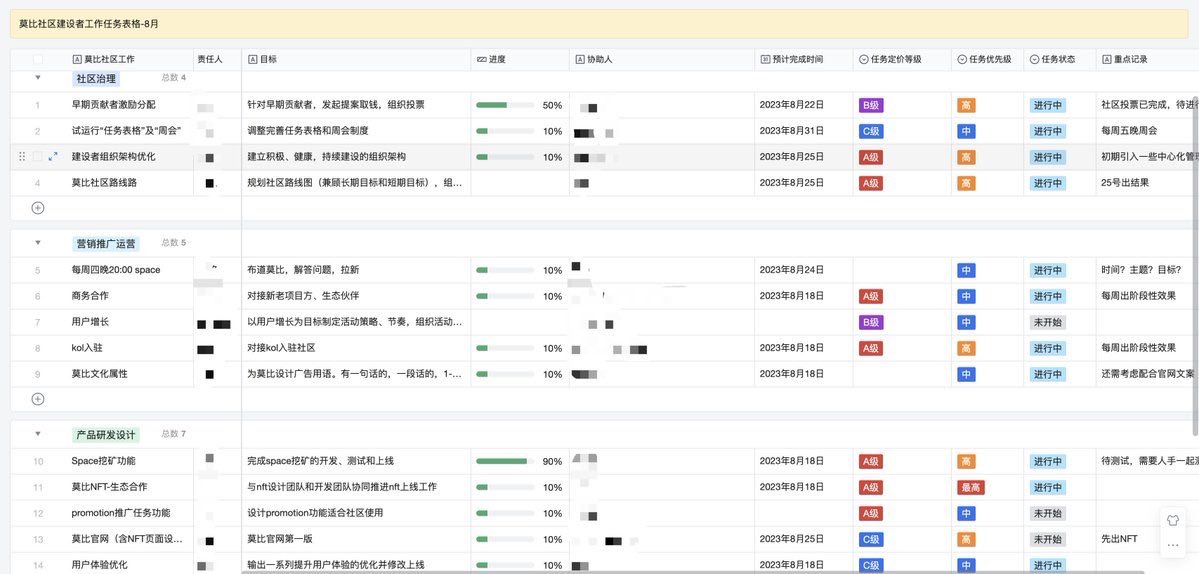Click the 莫比NFT-生态合作 task cell
The height and width of the screenshot is (574, 1199).
point(109,487)
